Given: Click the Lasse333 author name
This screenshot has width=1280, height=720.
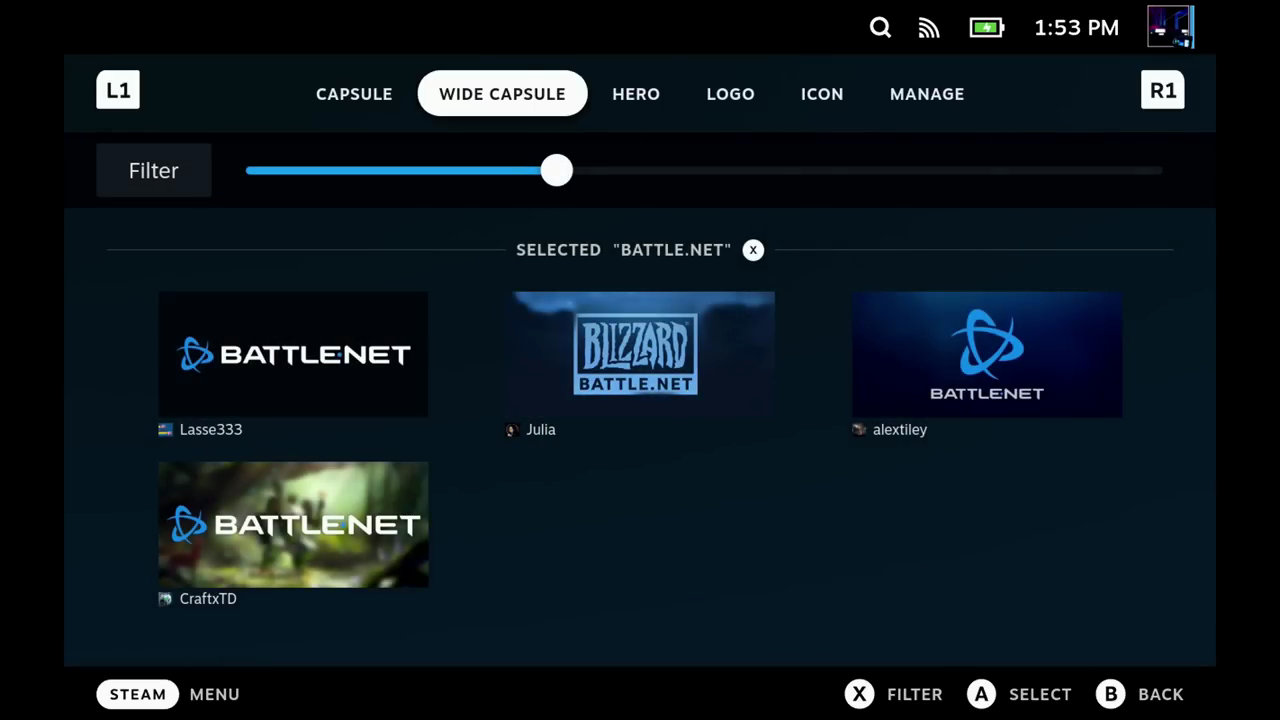Looking at the screenshot, I should [211, 430].
